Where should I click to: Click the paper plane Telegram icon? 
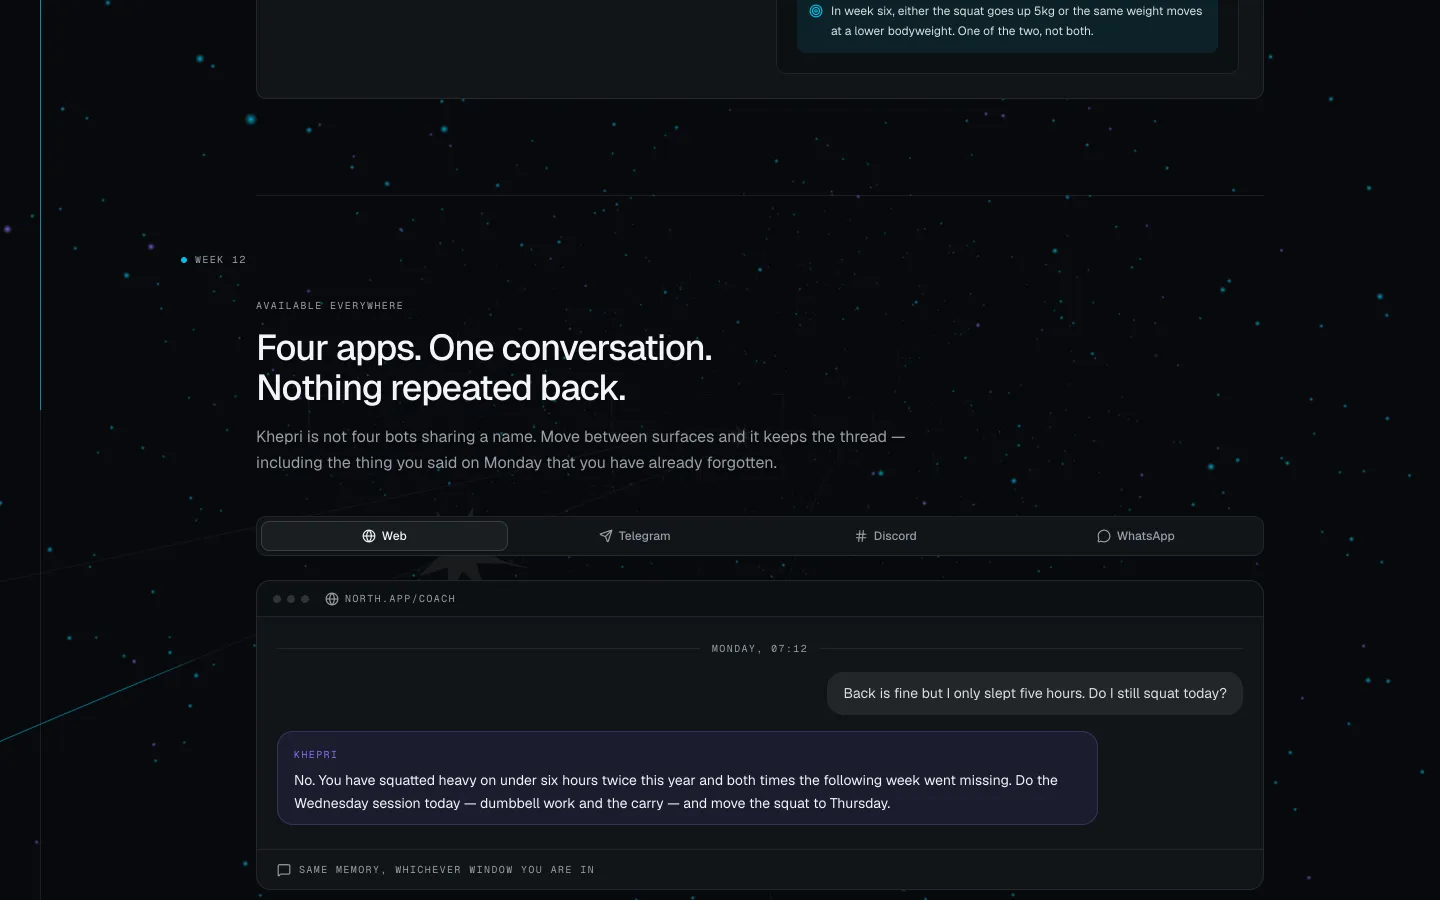click(605, 536)
